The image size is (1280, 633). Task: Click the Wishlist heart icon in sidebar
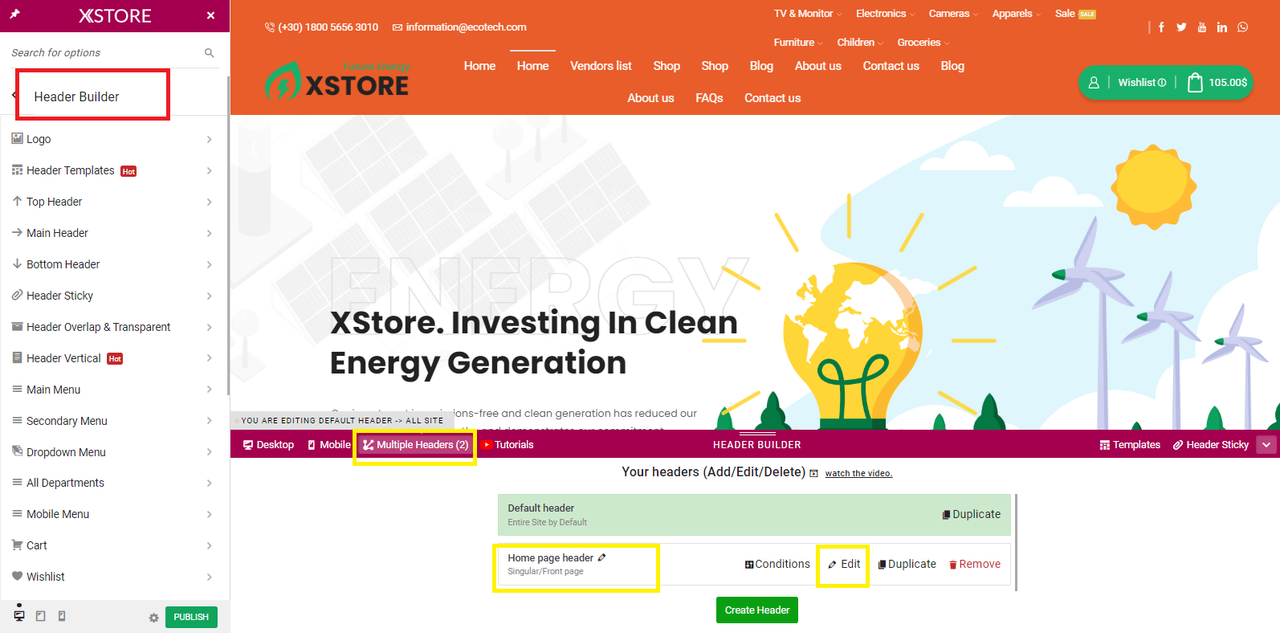(x=17, y=576)
